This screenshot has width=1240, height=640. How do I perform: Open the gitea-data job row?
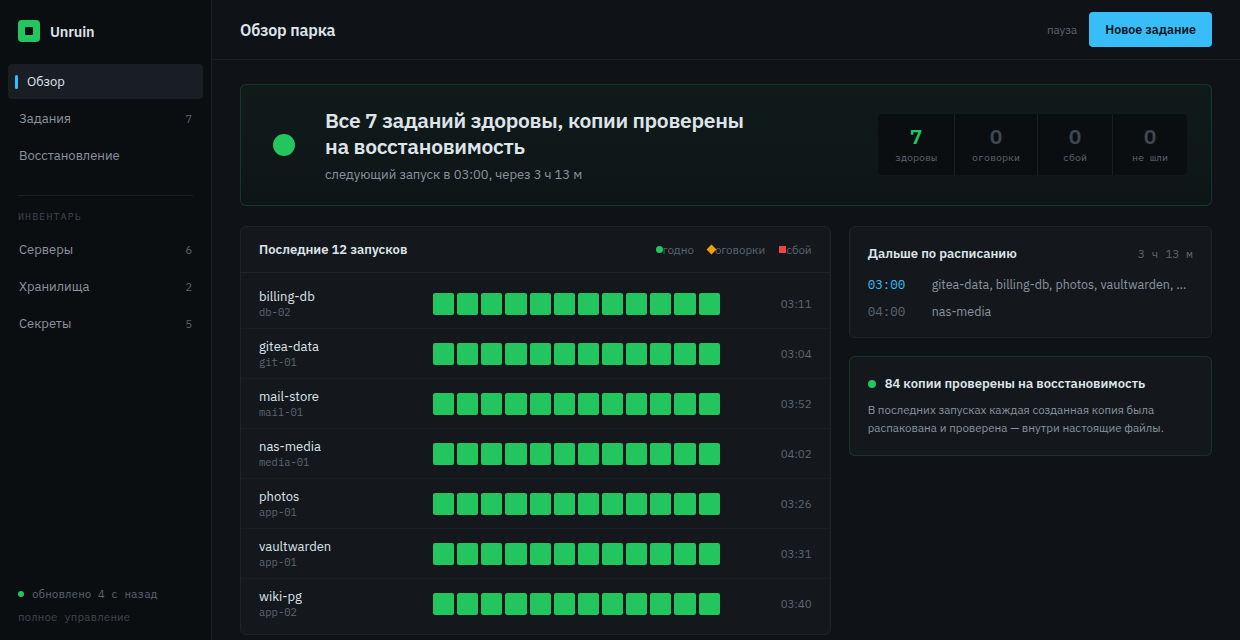click(535, 354)
